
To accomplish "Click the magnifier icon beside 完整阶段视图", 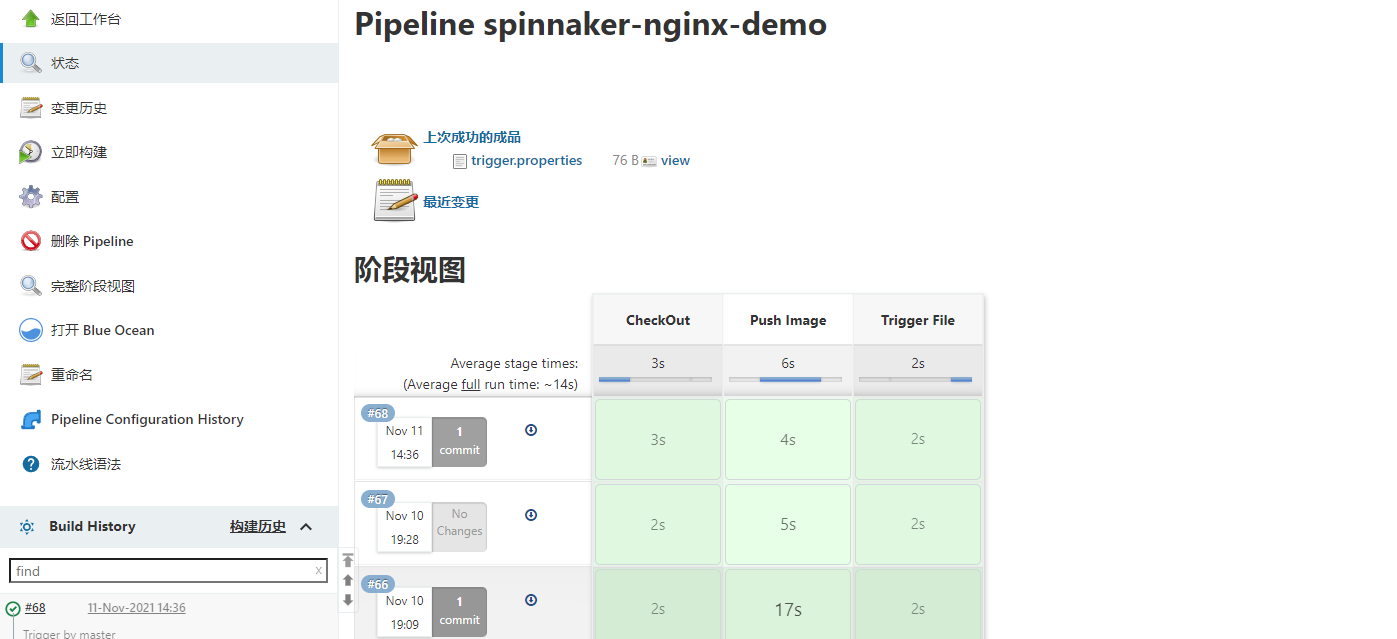I will 31,286.
